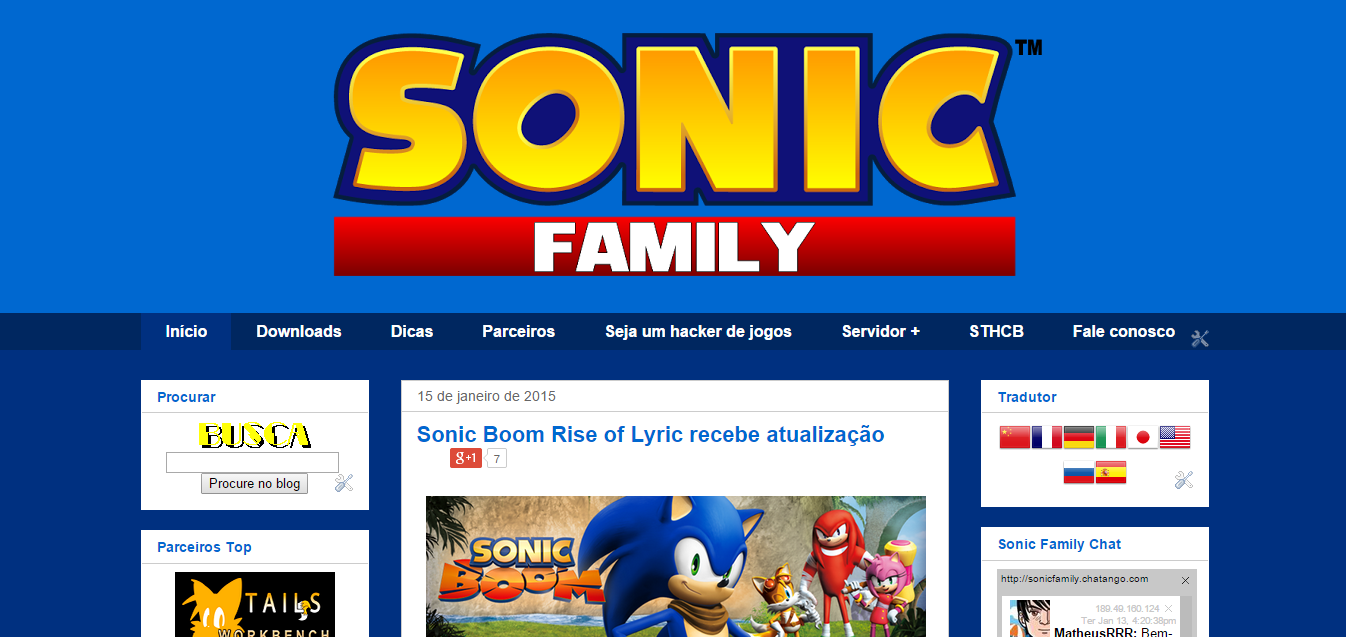Click the Russian flag translation icon

pos(1079,472)
